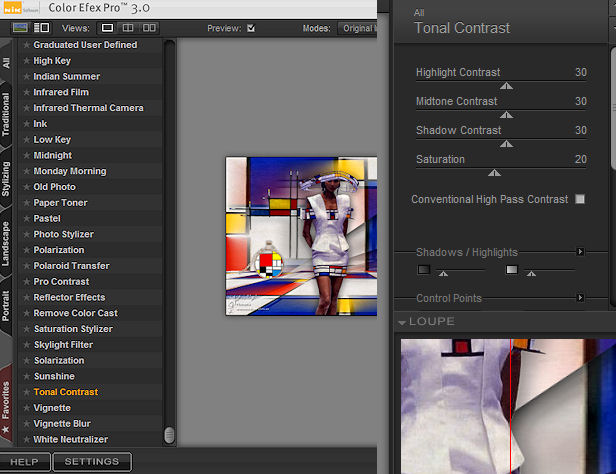Collapse the LOUPE panel
Image resolution: width=616 pixels, height=474 pixels.
(x=403, y=322)
